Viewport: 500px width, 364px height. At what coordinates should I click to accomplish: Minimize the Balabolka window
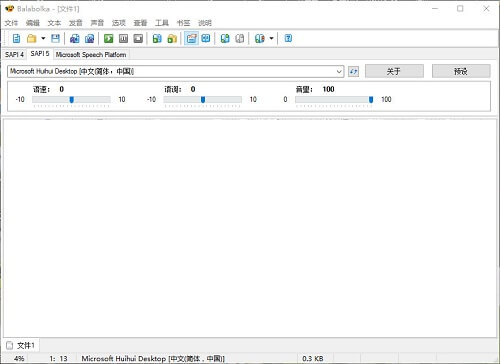[435, 9]
